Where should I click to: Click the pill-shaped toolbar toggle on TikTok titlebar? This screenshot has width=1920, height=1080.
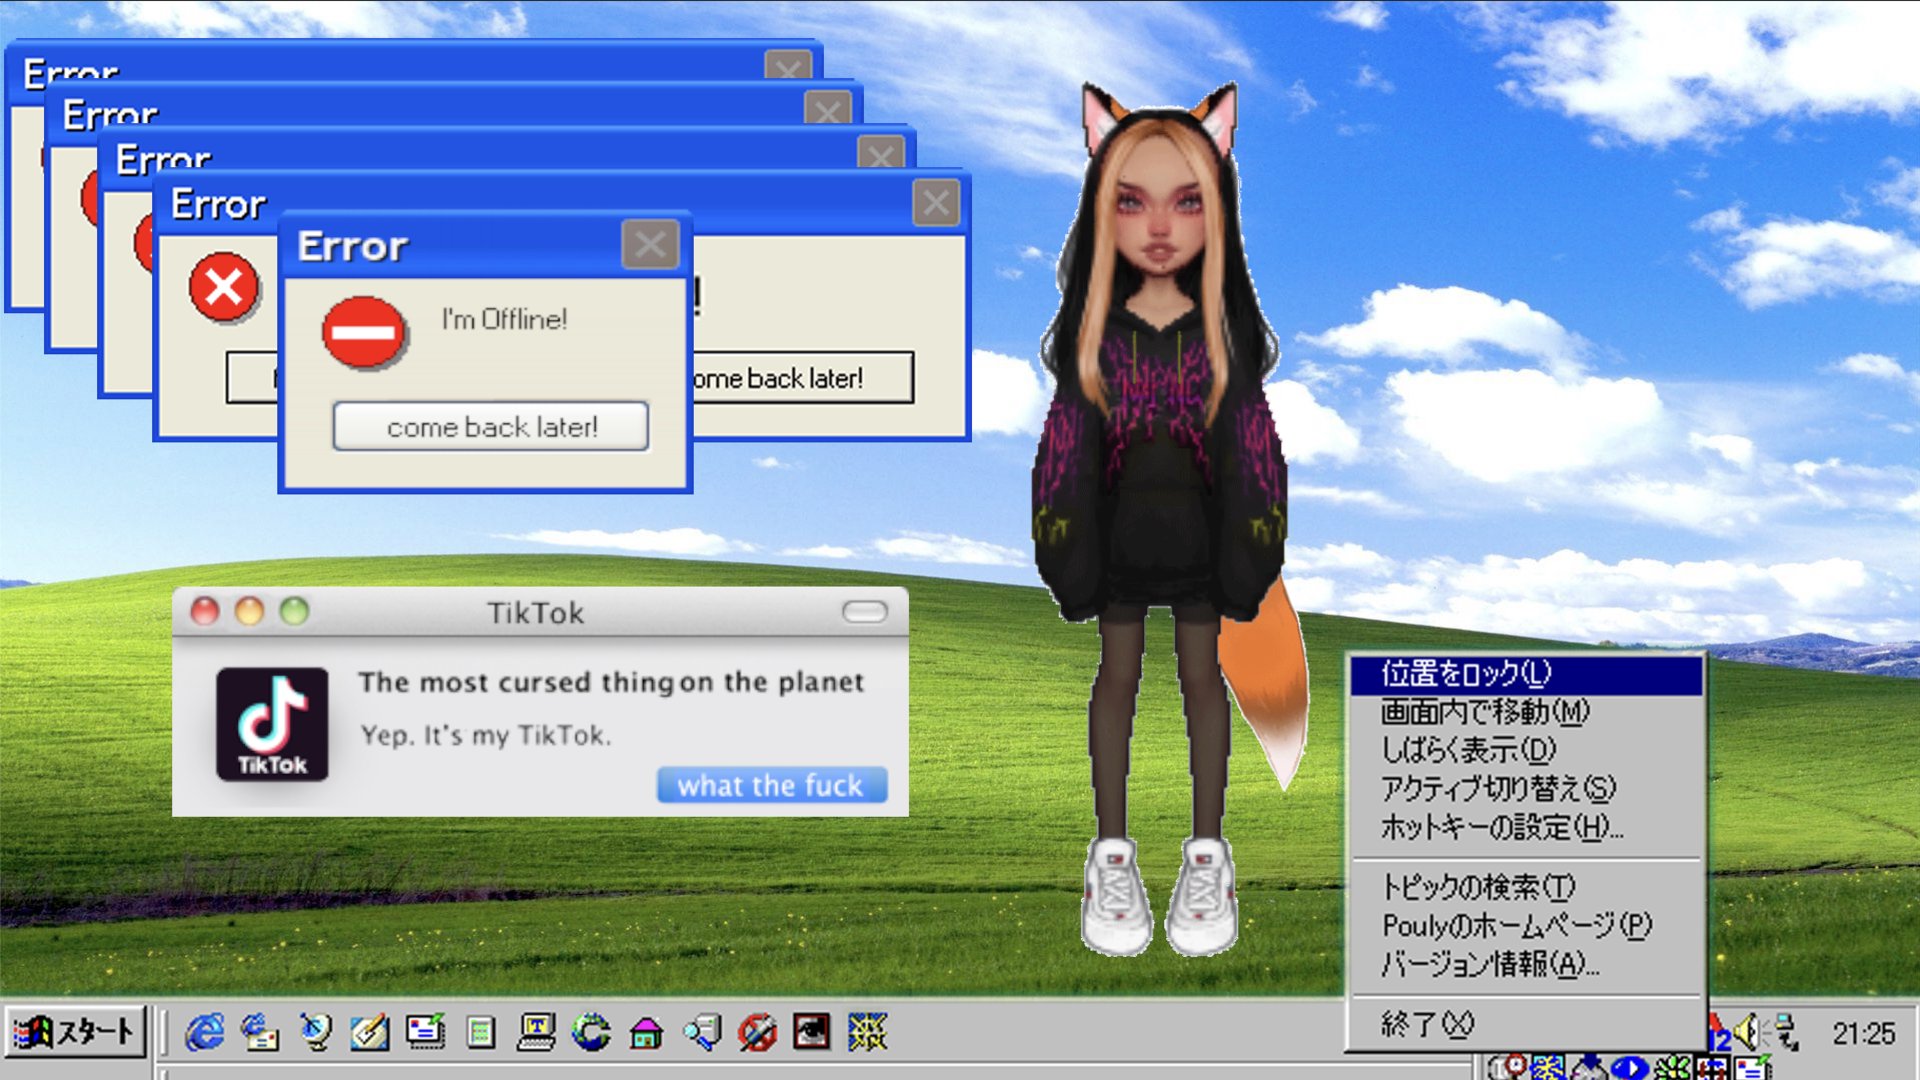click(865, 612)
